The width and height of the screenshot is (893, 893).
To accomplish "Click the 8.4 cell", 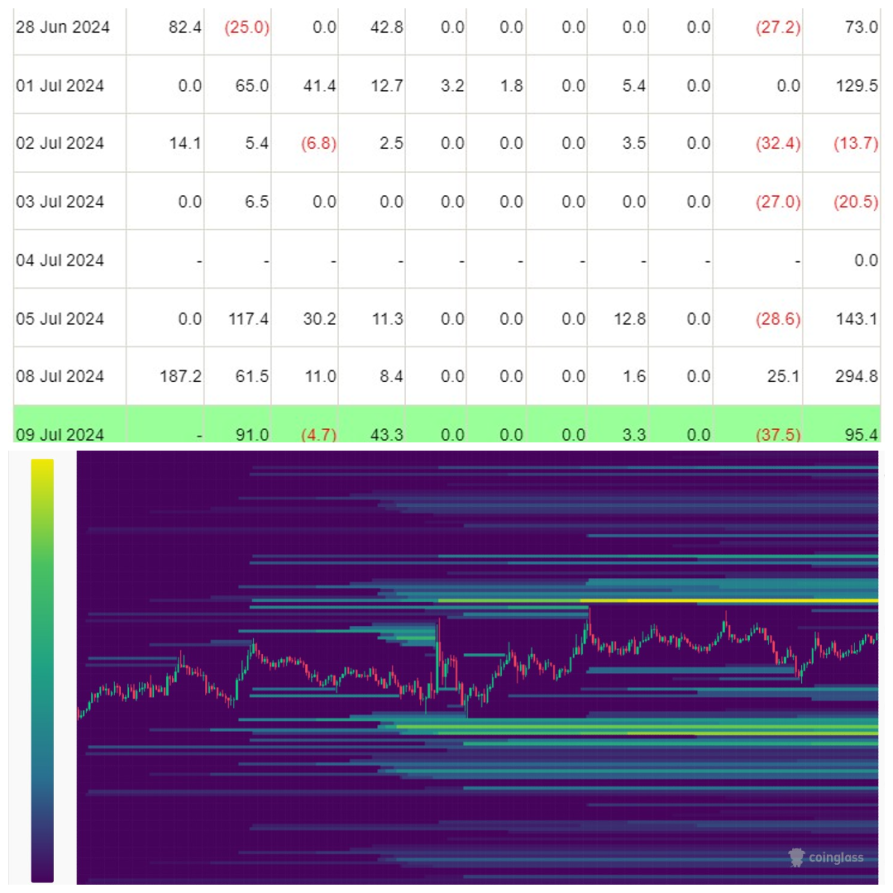I will click(x=391, y=376).
